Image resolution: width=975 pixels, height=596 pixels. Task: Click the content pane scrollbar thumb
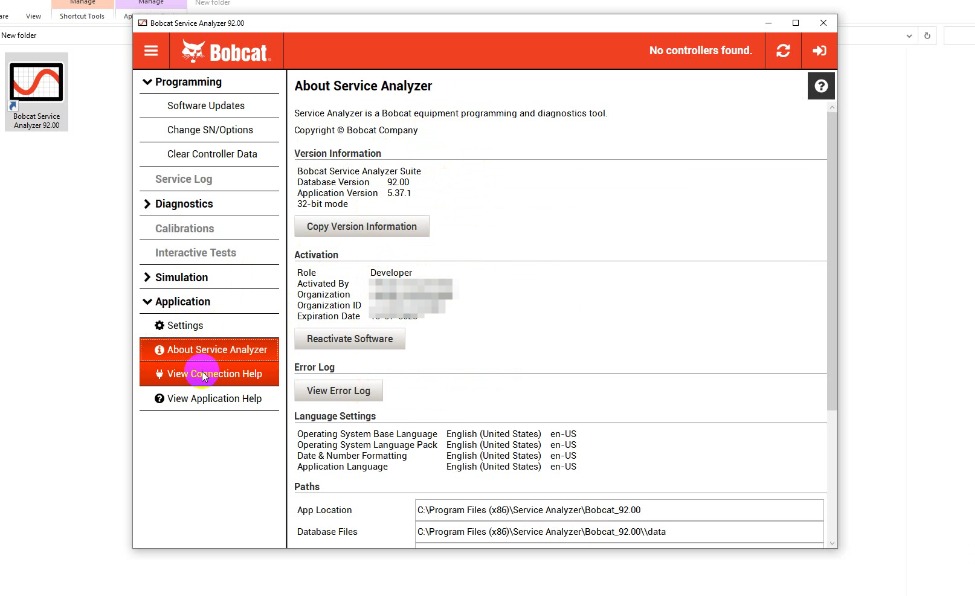(x=831, y=261)
